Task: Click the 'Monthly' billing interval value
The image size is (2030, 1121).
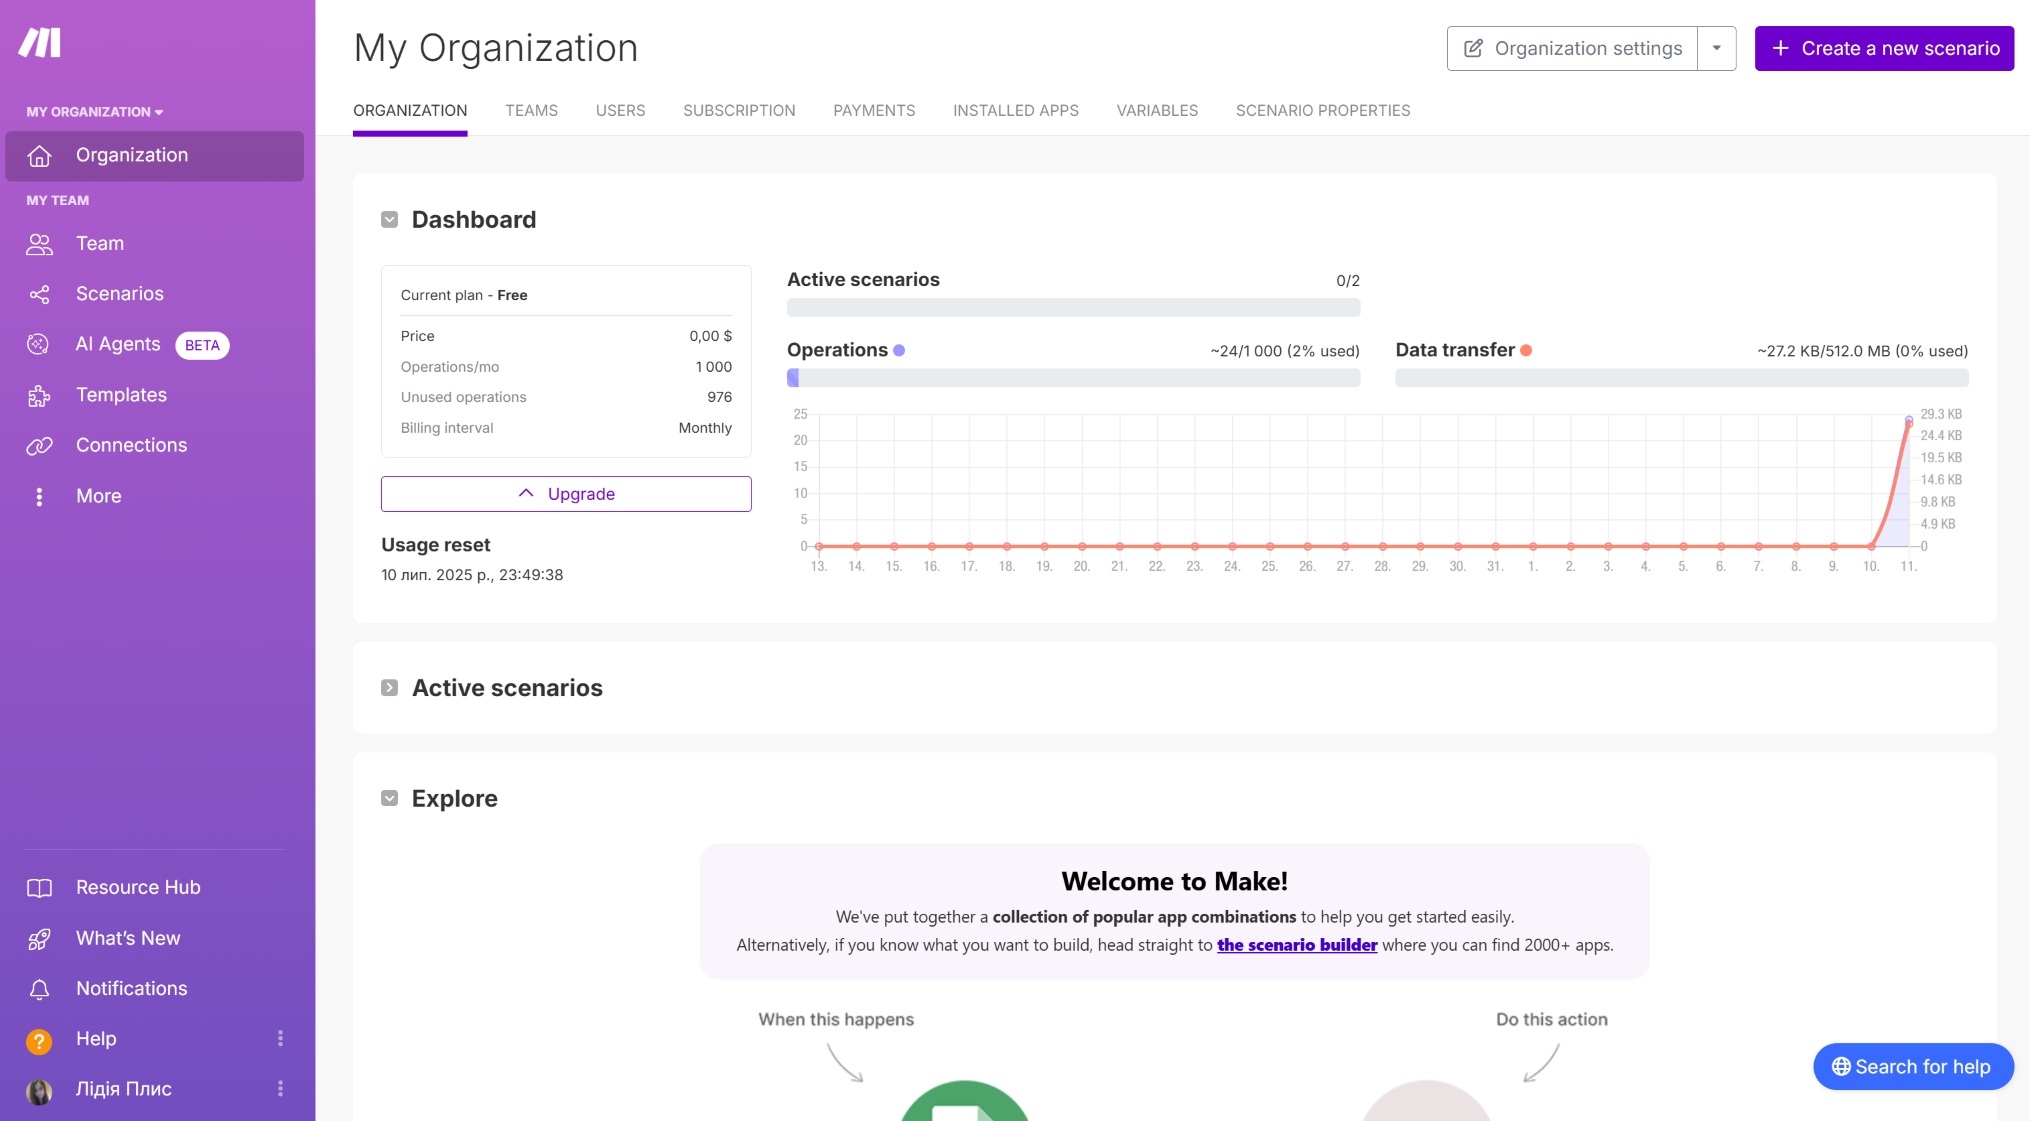Action: pyautogui.click(x=705, y=428)
